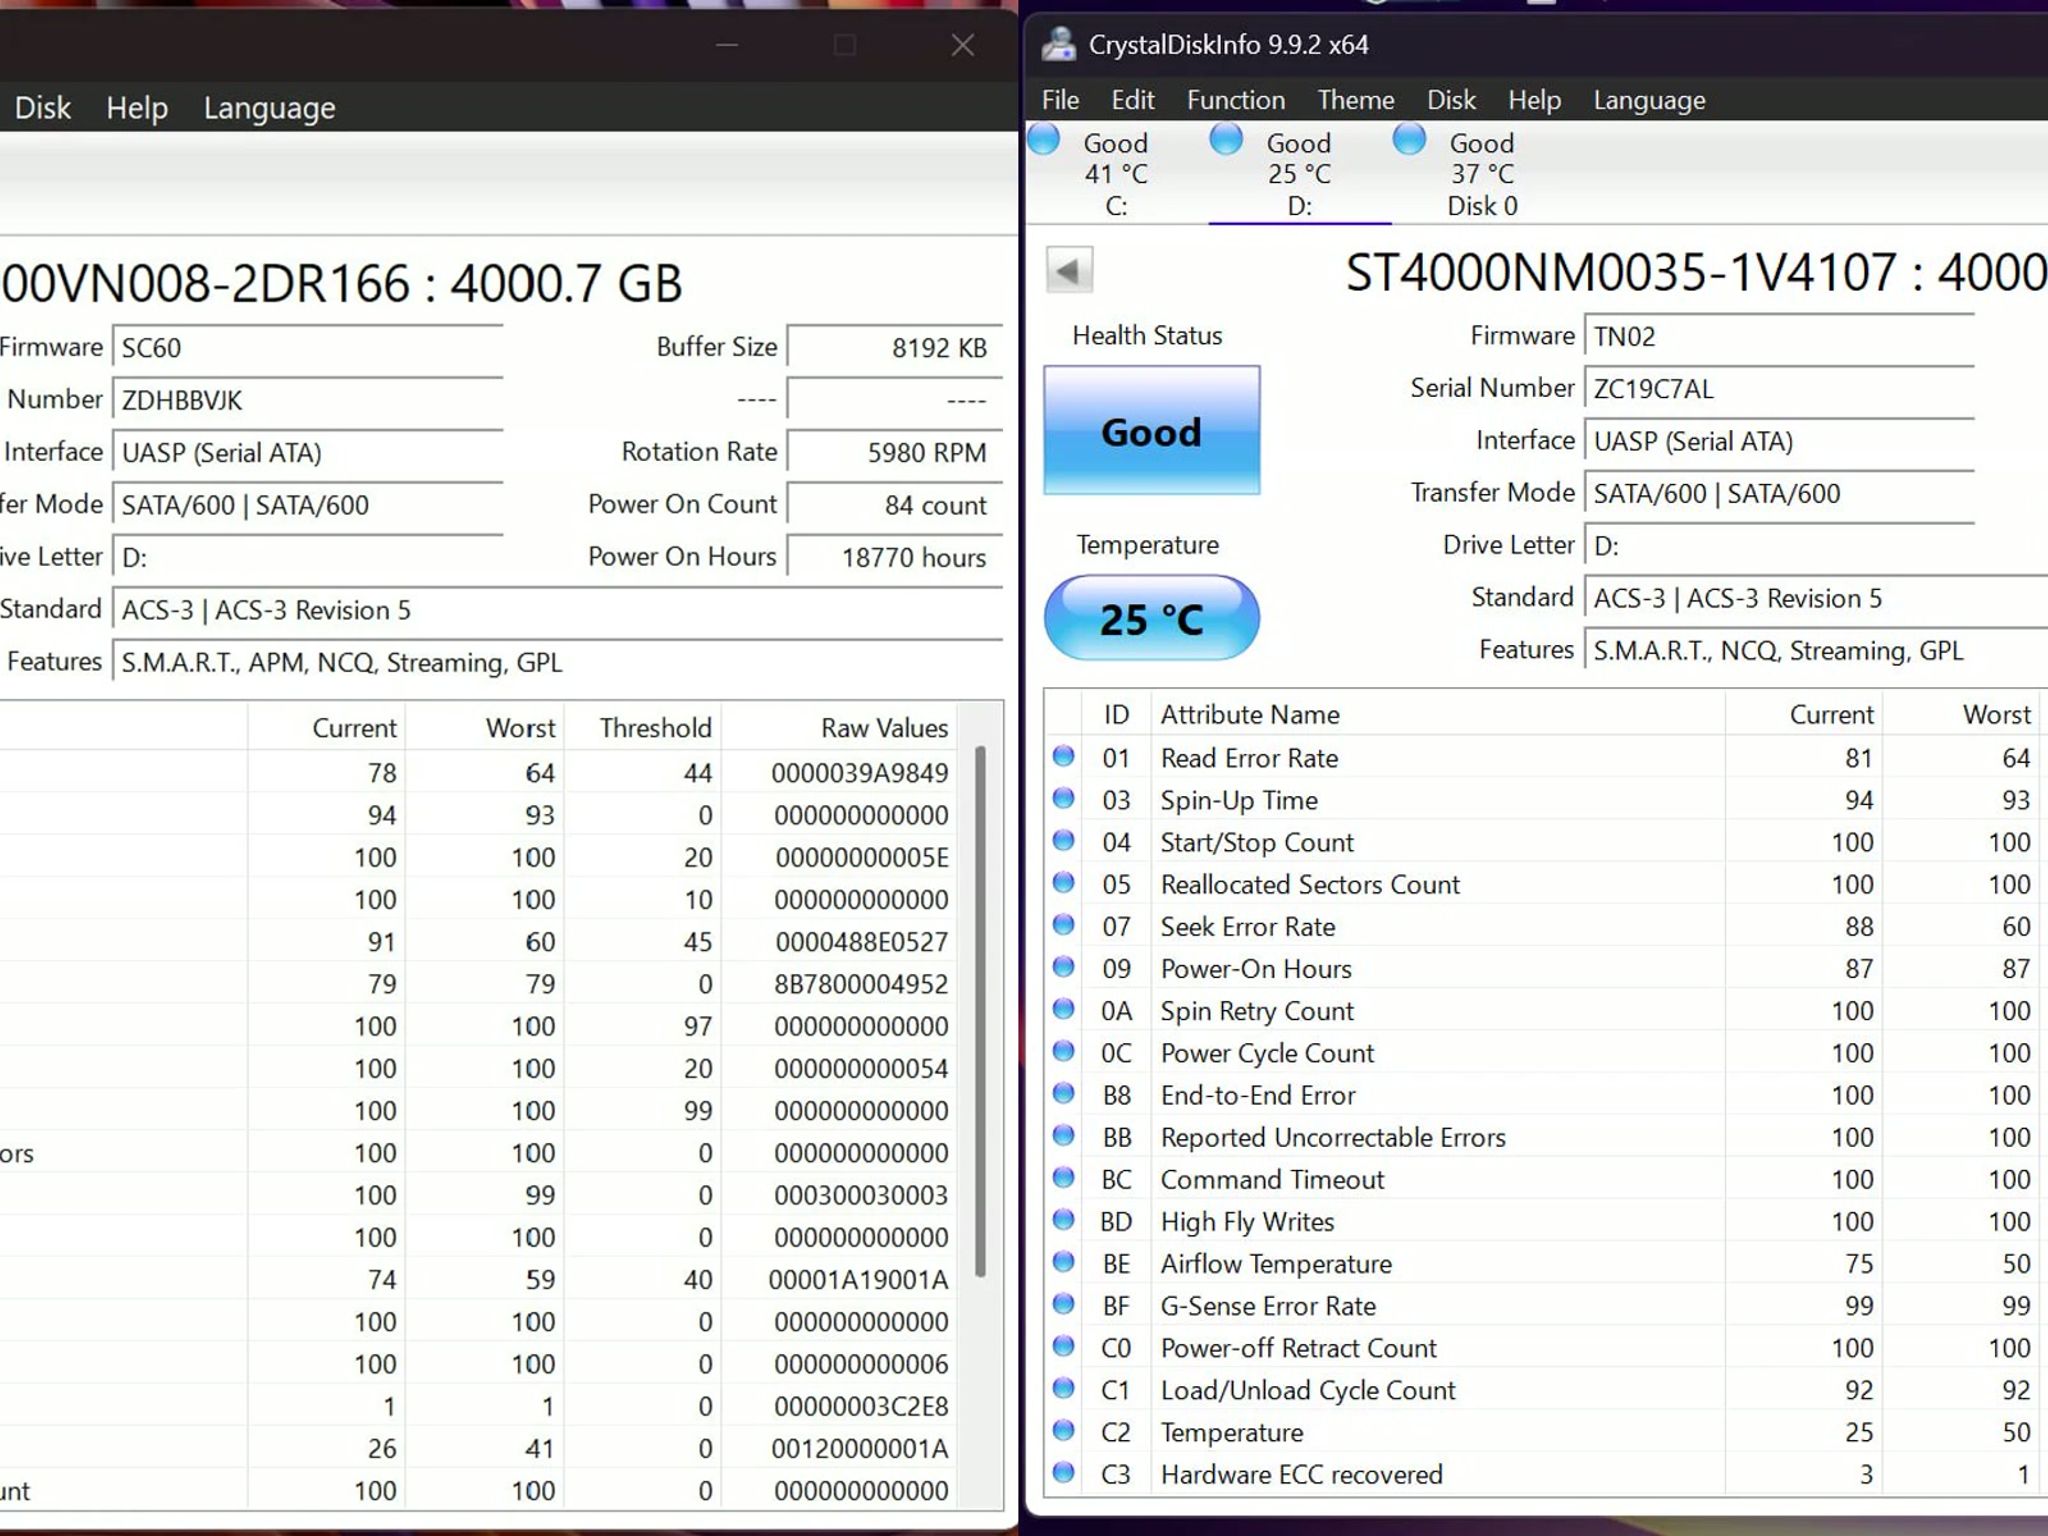Click the Rotation Rate field 5980 RPM

point(895,452)
